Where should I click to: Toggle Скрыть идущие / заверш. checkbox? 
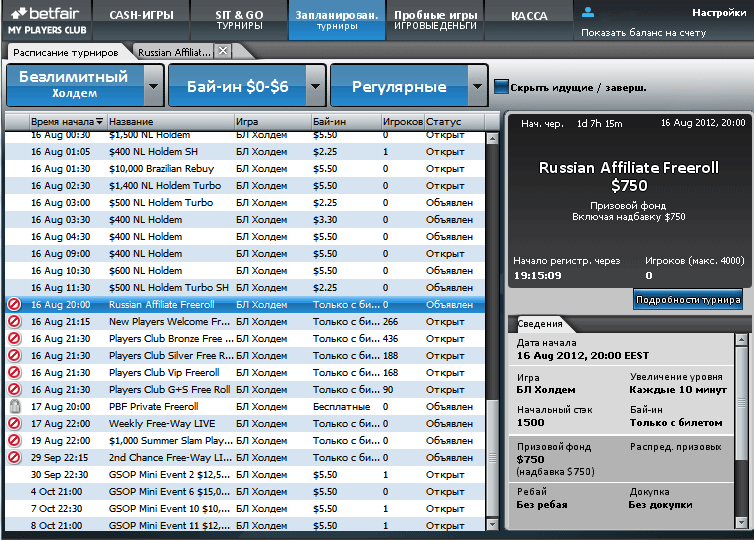pyautogui.click(x=501, y=87)
